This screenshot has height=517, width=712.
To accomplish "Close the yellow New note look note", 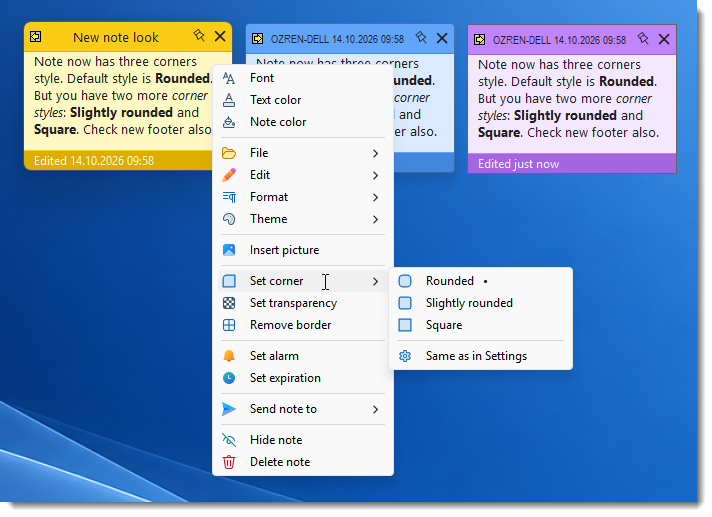I will (x=220, y=36).
